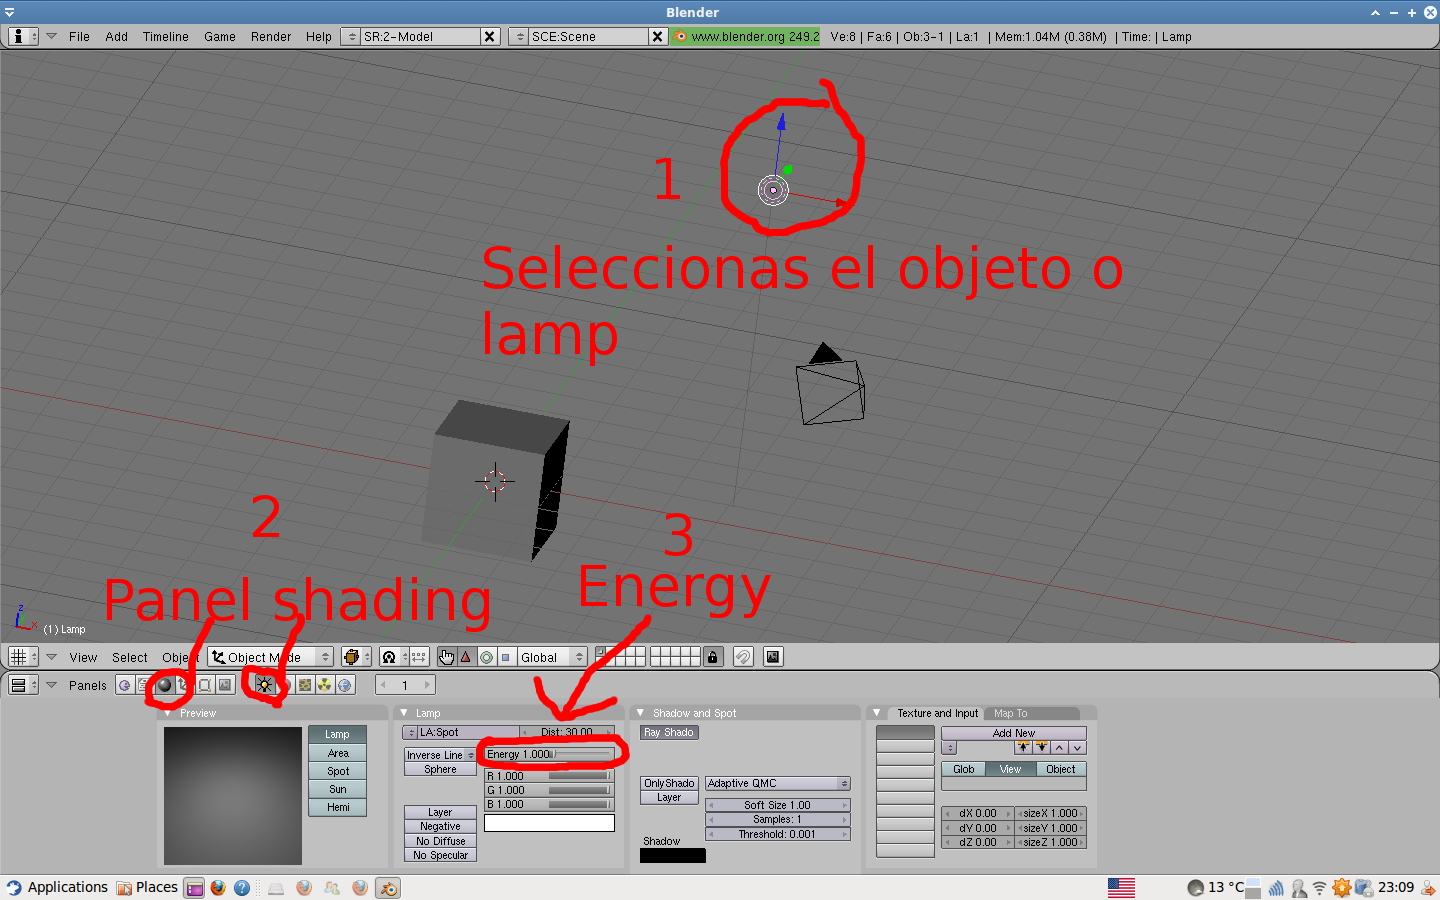The width and height of the screenshot is (1440, 900).
Task: Open the File menu
Action: pos(79,37)
